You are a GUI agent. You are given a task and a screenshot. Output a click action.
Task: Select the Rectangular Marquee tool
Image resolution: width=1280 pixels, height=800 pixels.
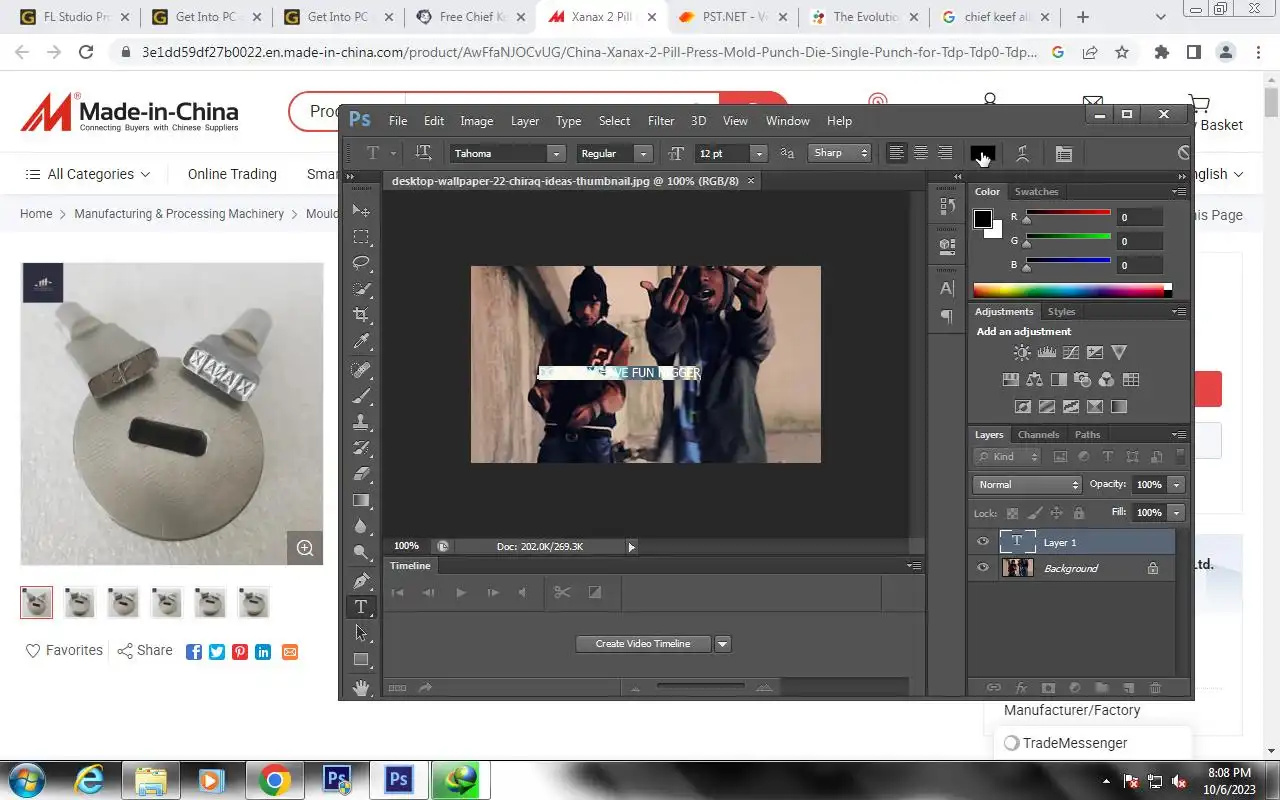[361, 237]
